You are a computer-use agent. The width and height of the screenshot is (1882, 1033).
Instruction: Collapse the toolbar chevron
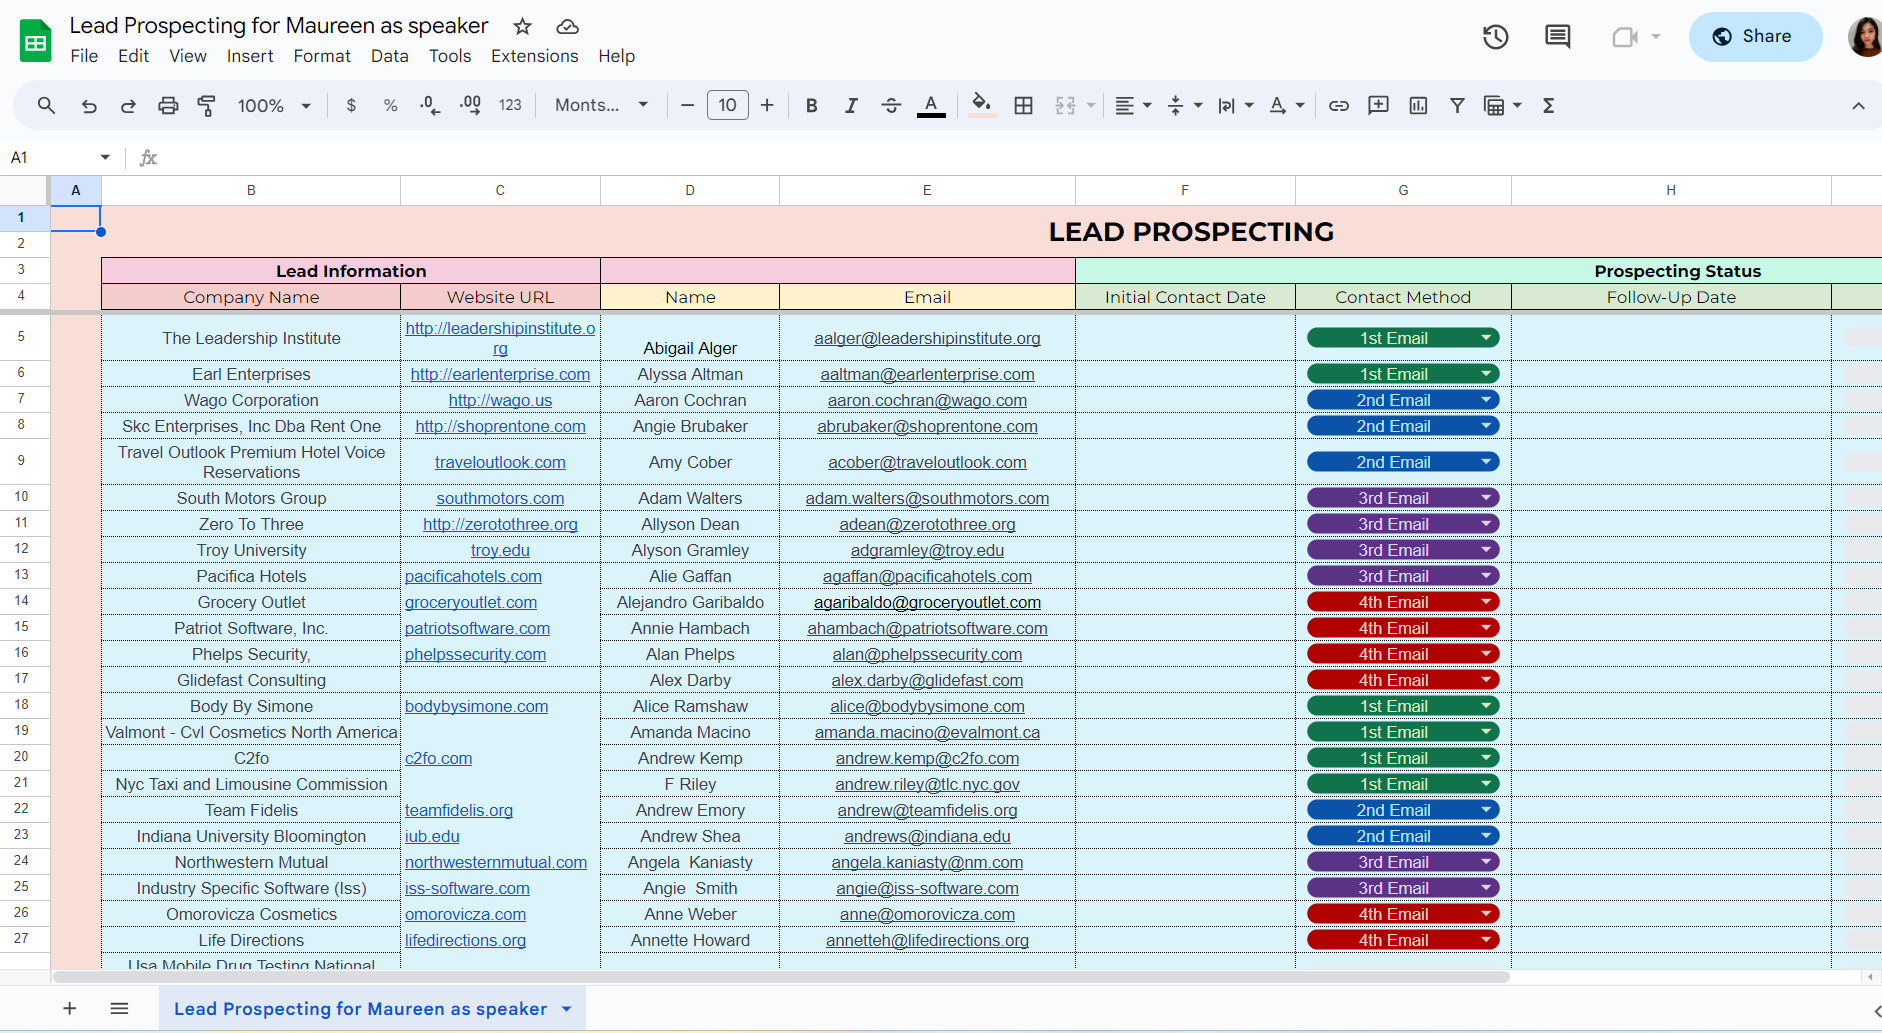(x=1858, y=105)
